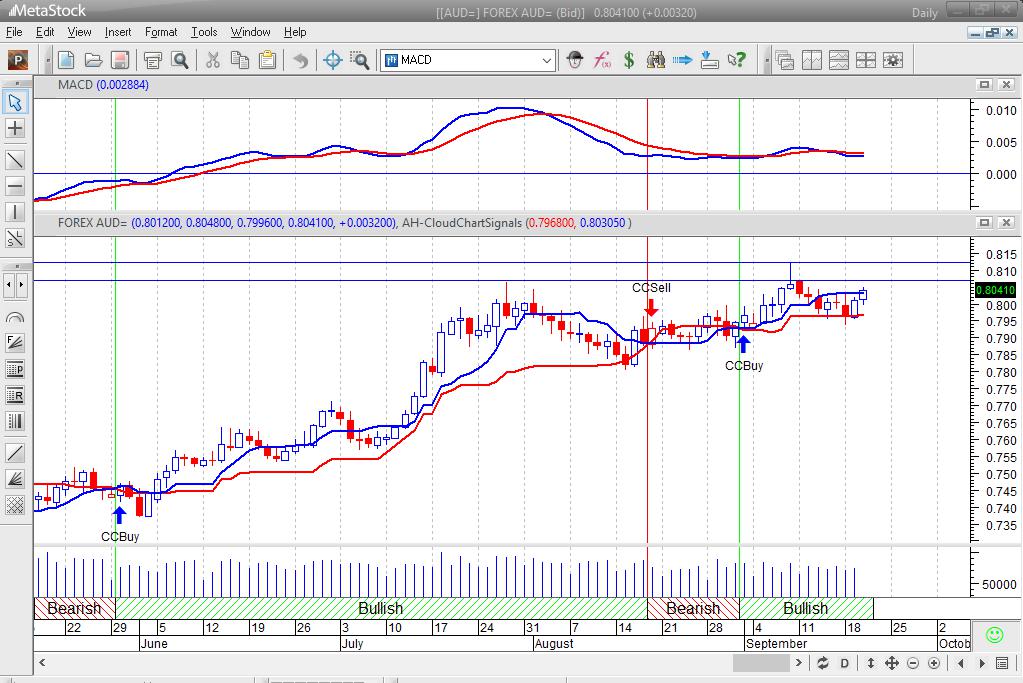Click the paste clipboard icon
Screen dimensions: 1023x683
(268, 60)
